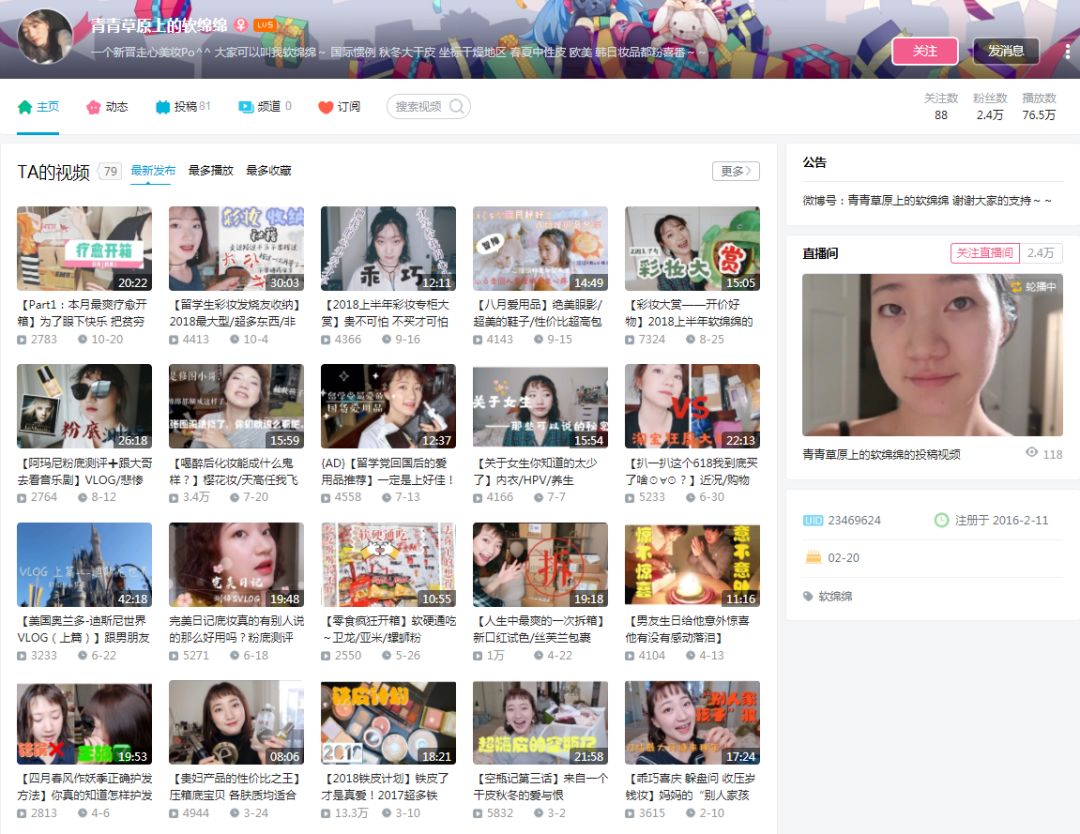The height and width of the screenshot is (834, 1080).
Task: Click the green clock icon next to 注册于 2016-2-11
Action: coord(940,519)
